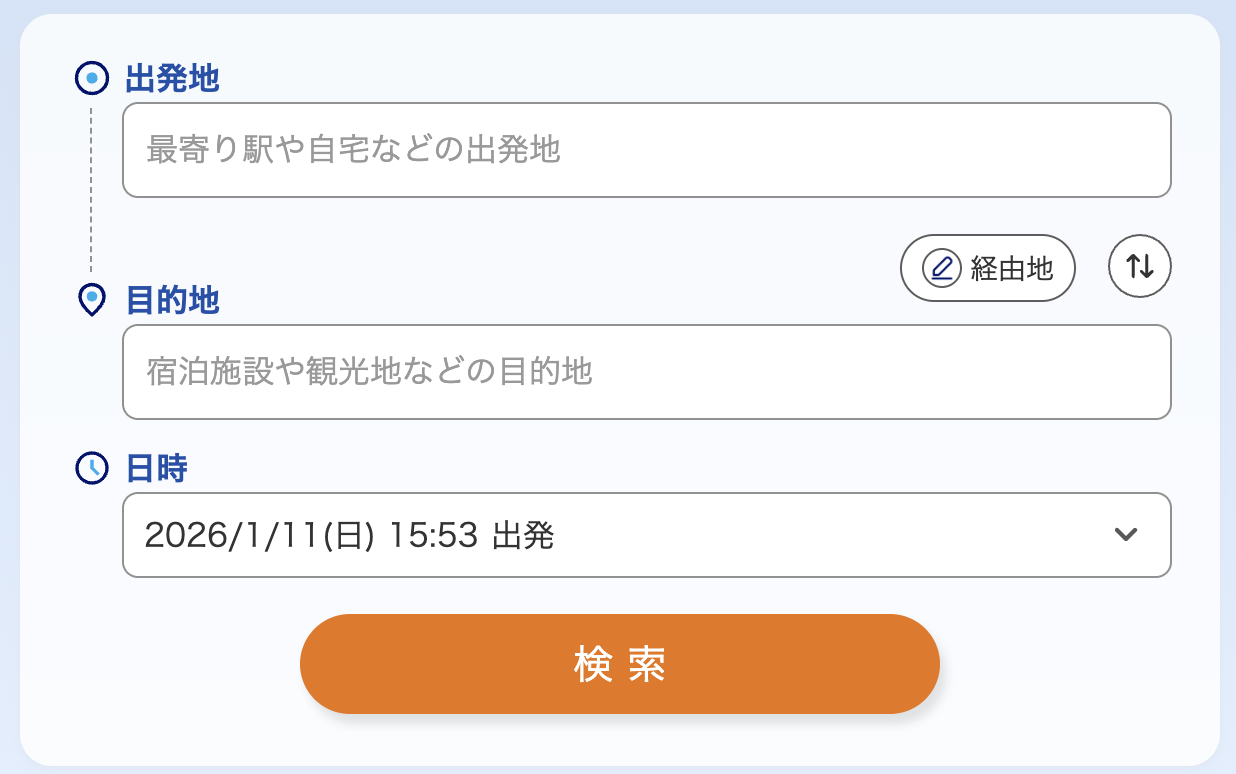Screen dimensions: 1236x774
Task: Click the chevron arrow in the date field
Action: click(1126, 535)
